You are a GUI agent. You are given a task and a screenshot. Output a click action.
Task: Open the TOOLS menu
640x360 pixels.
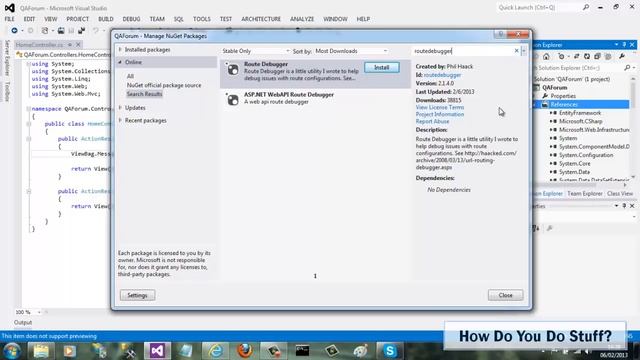tap(202, 19)
